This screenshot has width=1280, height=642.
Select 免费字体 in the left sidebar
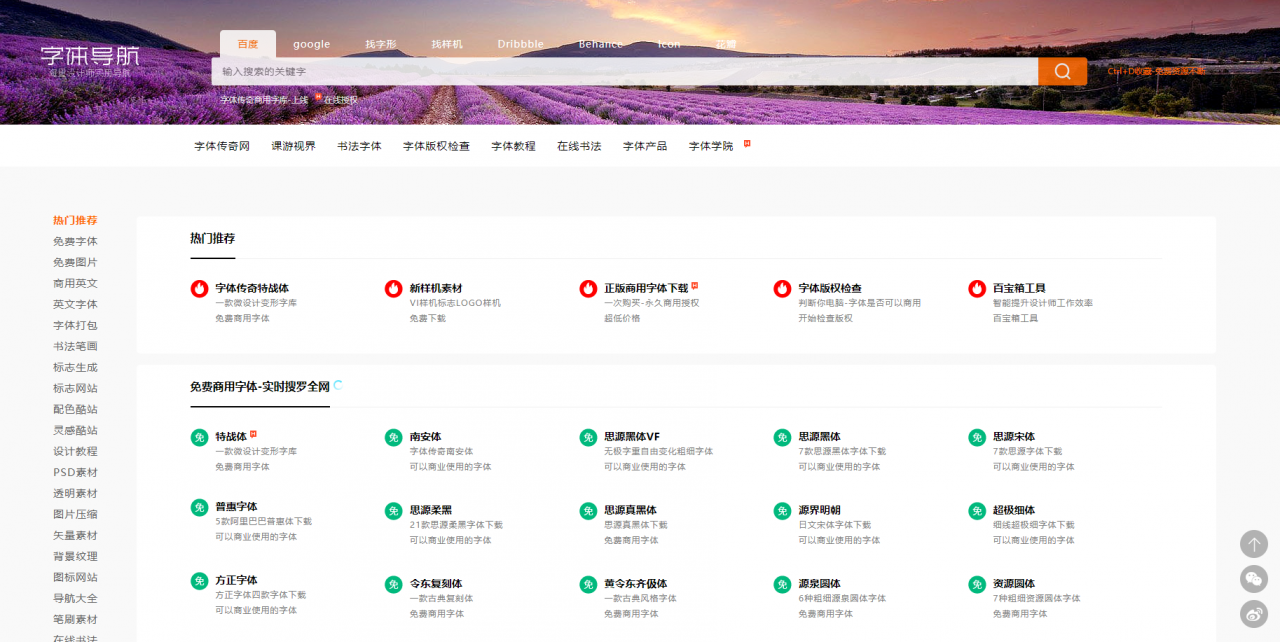[75, 241]
